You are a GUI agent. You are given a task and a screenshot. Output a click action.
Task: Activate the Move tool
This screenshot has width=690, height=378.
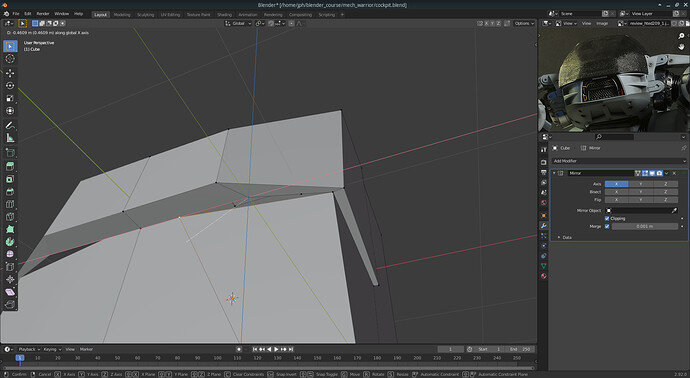click(x=10, y=73)
